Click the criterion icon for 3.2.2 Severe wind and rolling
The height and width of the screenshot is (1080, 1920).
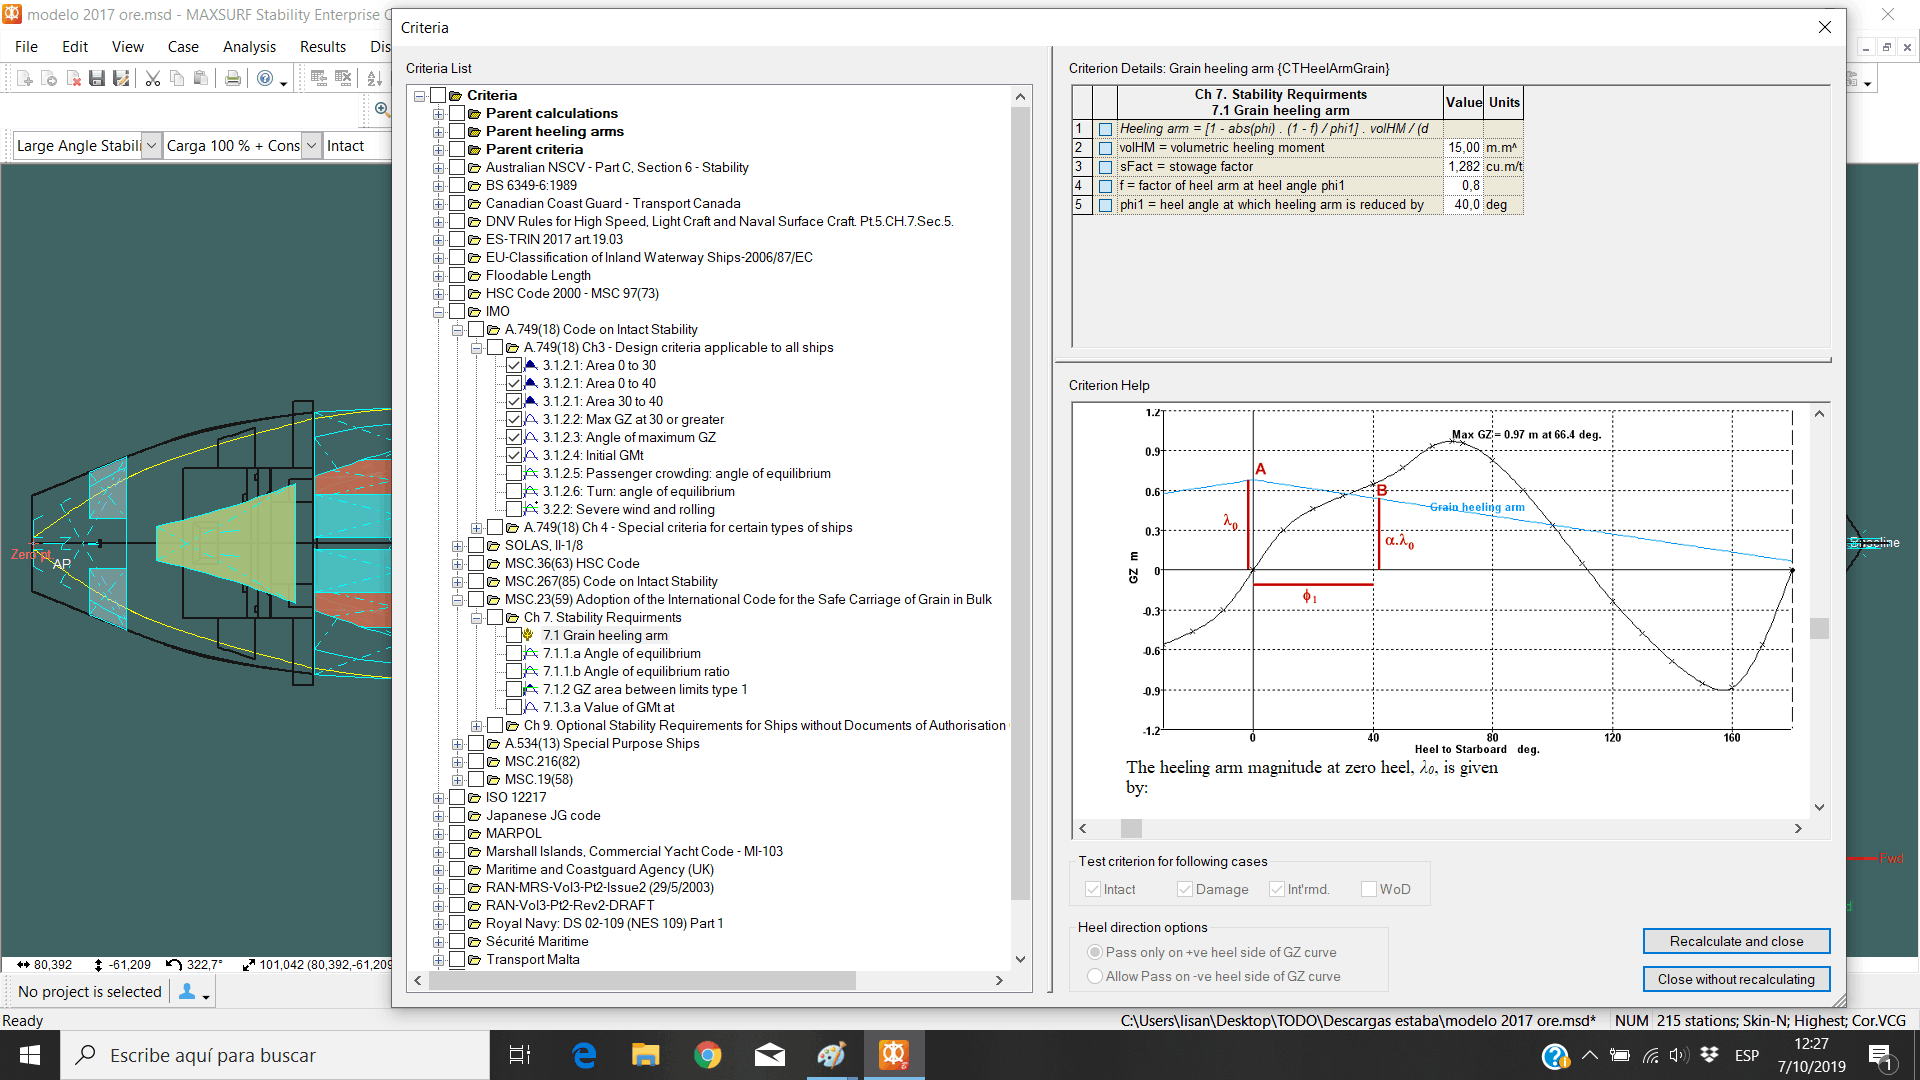[x=532, y=509]
